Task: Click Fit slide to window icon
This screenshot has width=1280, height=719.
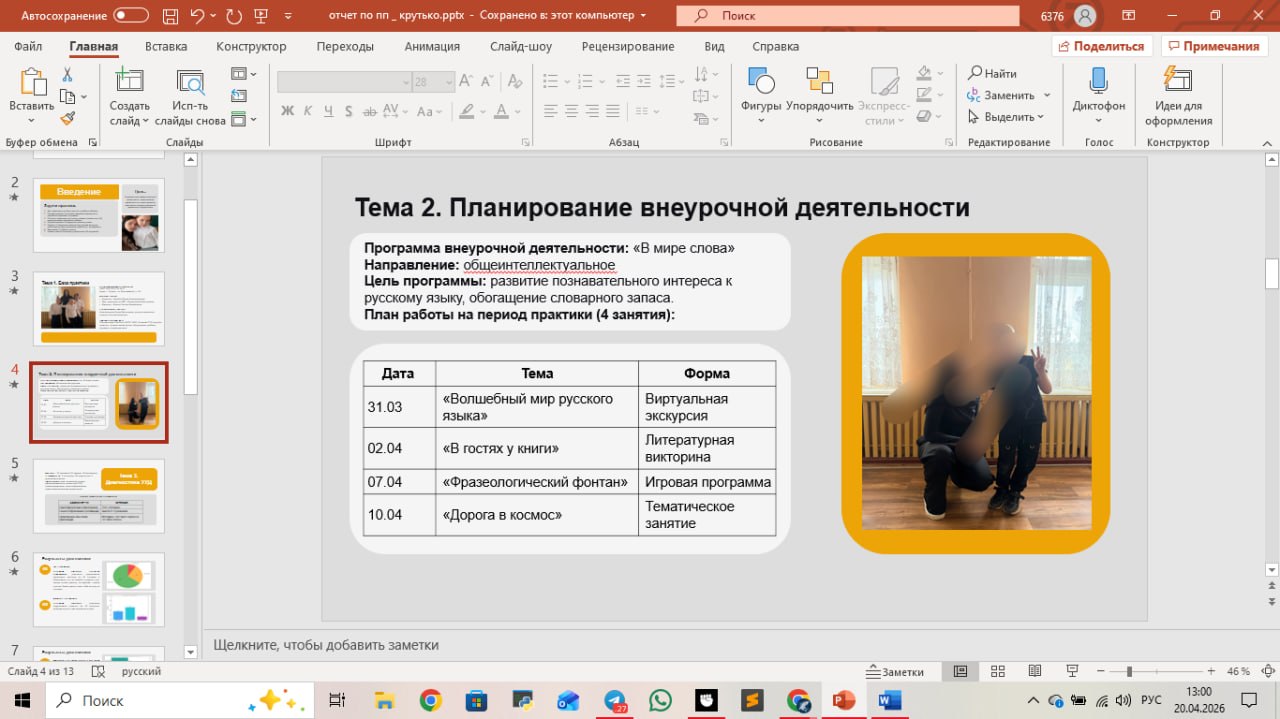Action: pyautogui.click(x=1267, y=672)
